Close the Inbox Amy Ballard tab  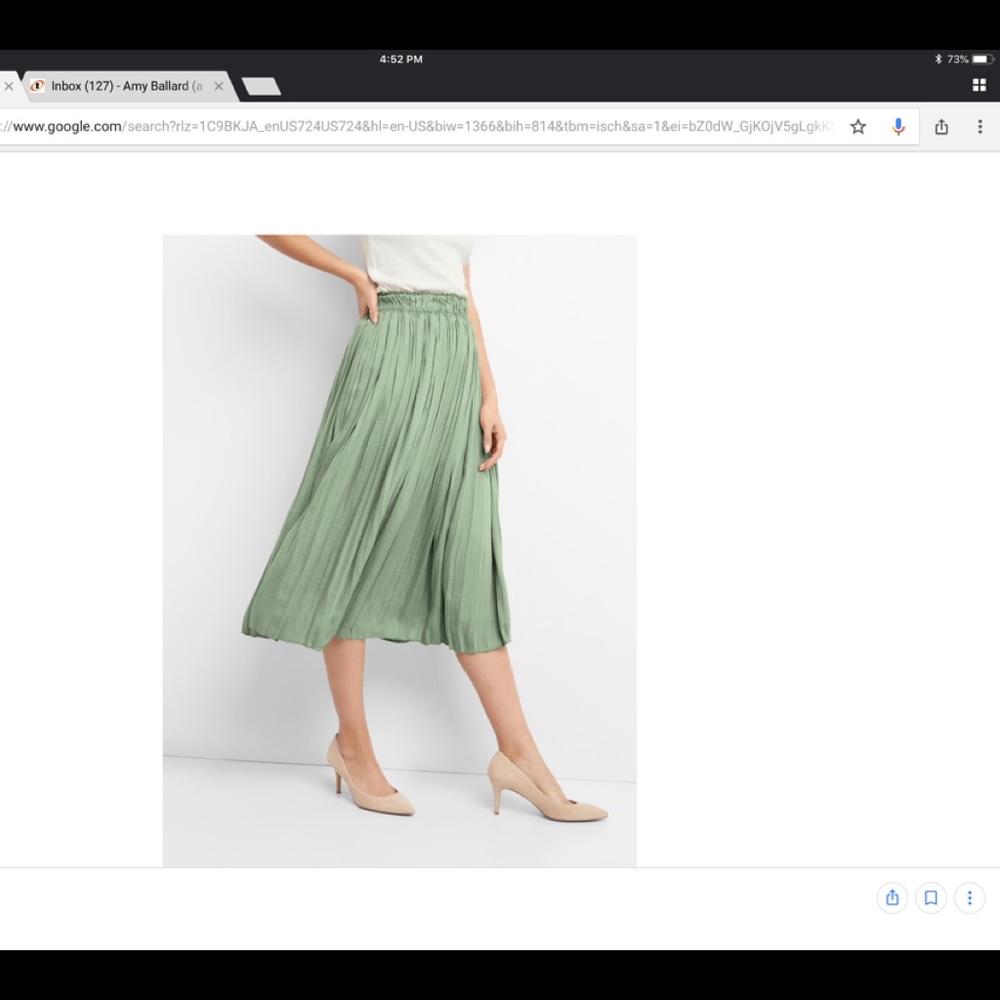[x=219, y=86]
